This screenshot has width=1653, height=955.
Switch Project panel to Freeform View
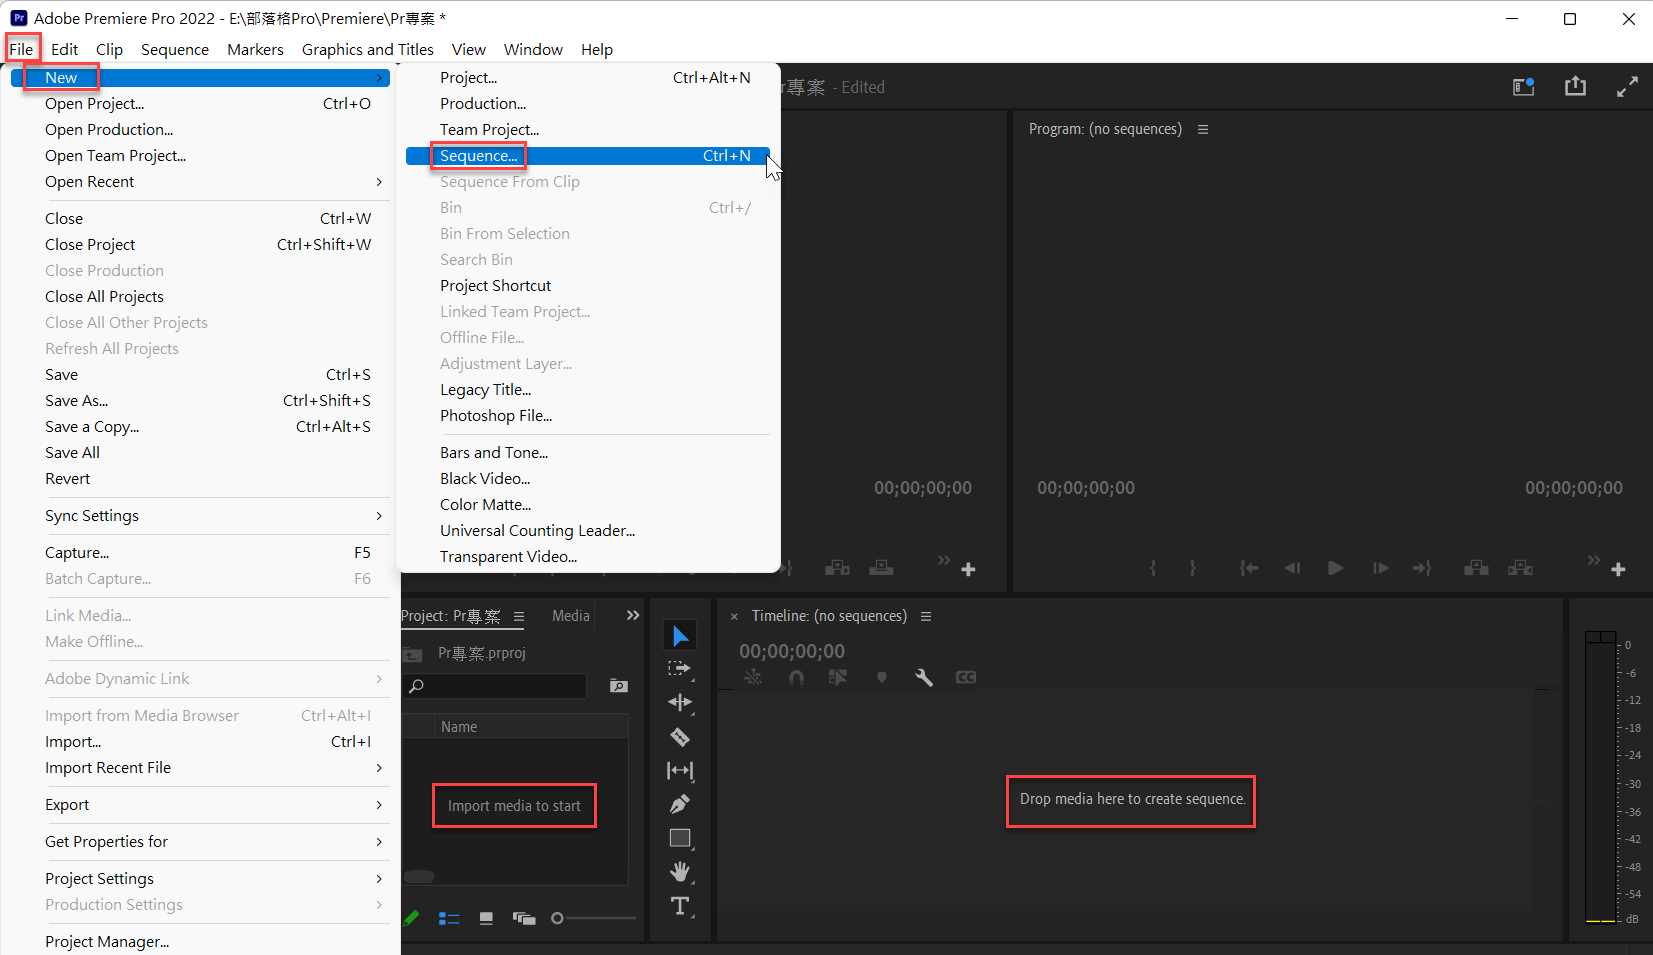click(x=524, y=918)
